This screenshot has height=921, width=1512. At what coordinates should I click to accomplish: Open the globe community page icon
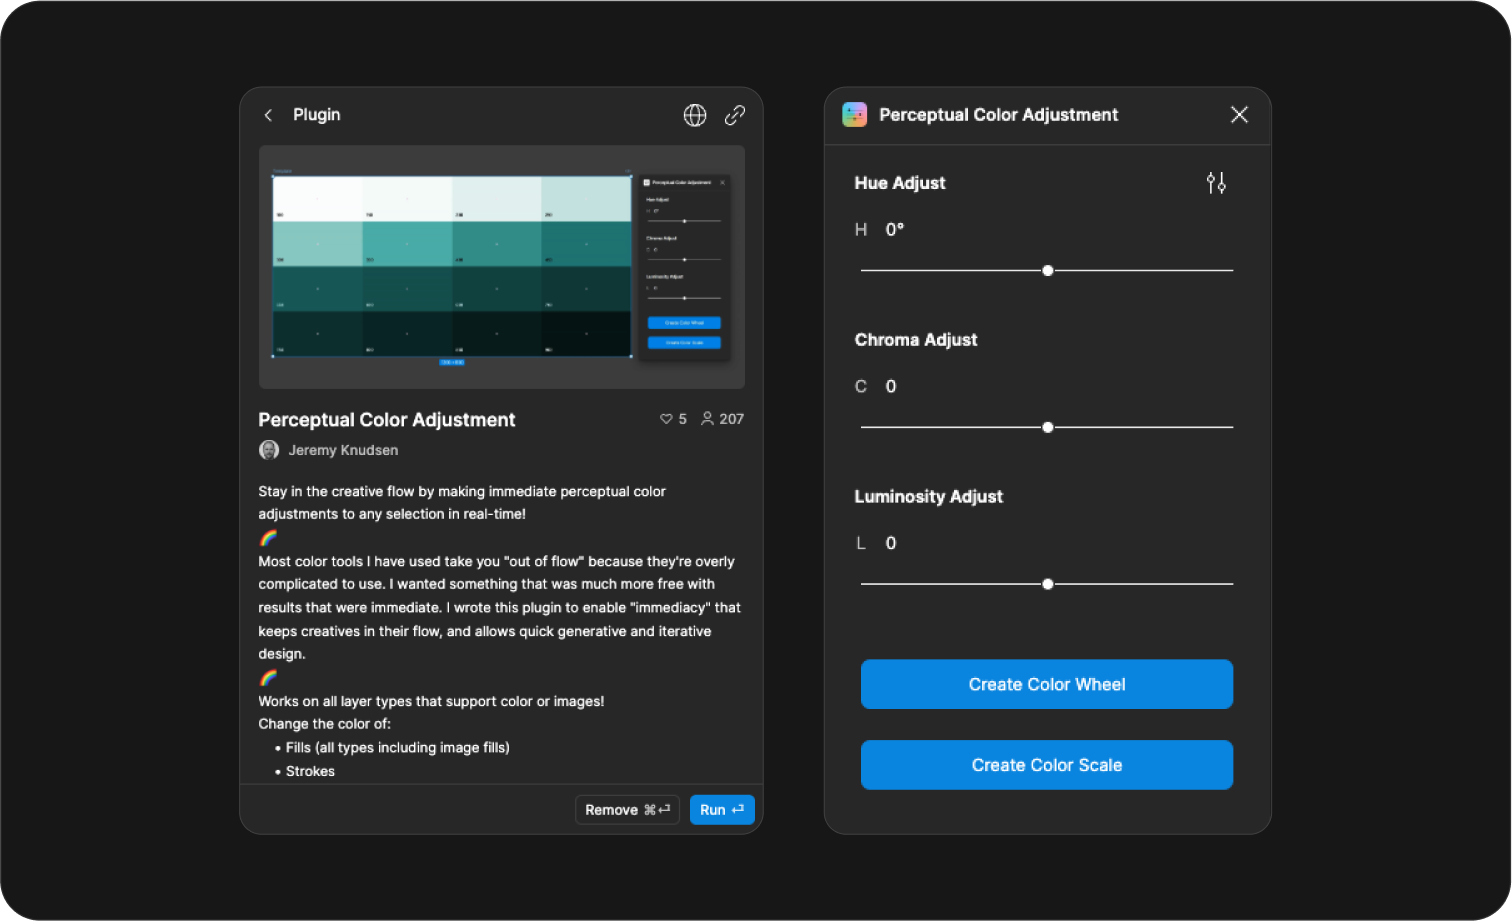[x=695, y=115]
